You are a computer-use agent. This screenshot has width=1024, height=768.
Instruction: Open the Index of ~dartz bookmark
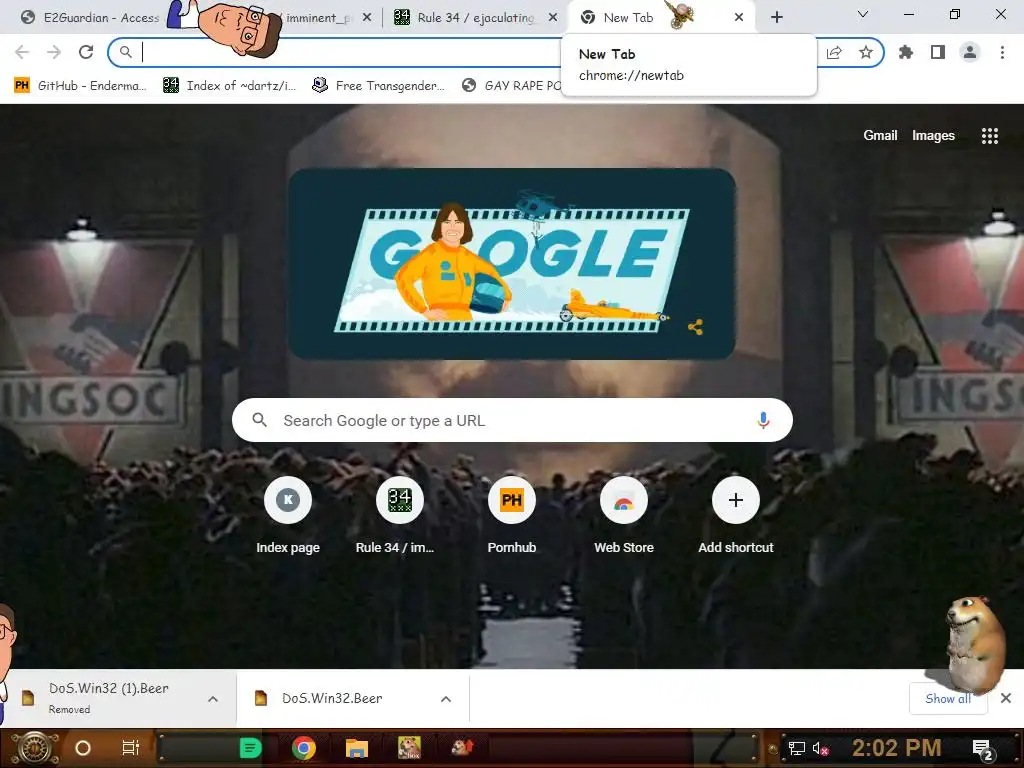[230, 86]
